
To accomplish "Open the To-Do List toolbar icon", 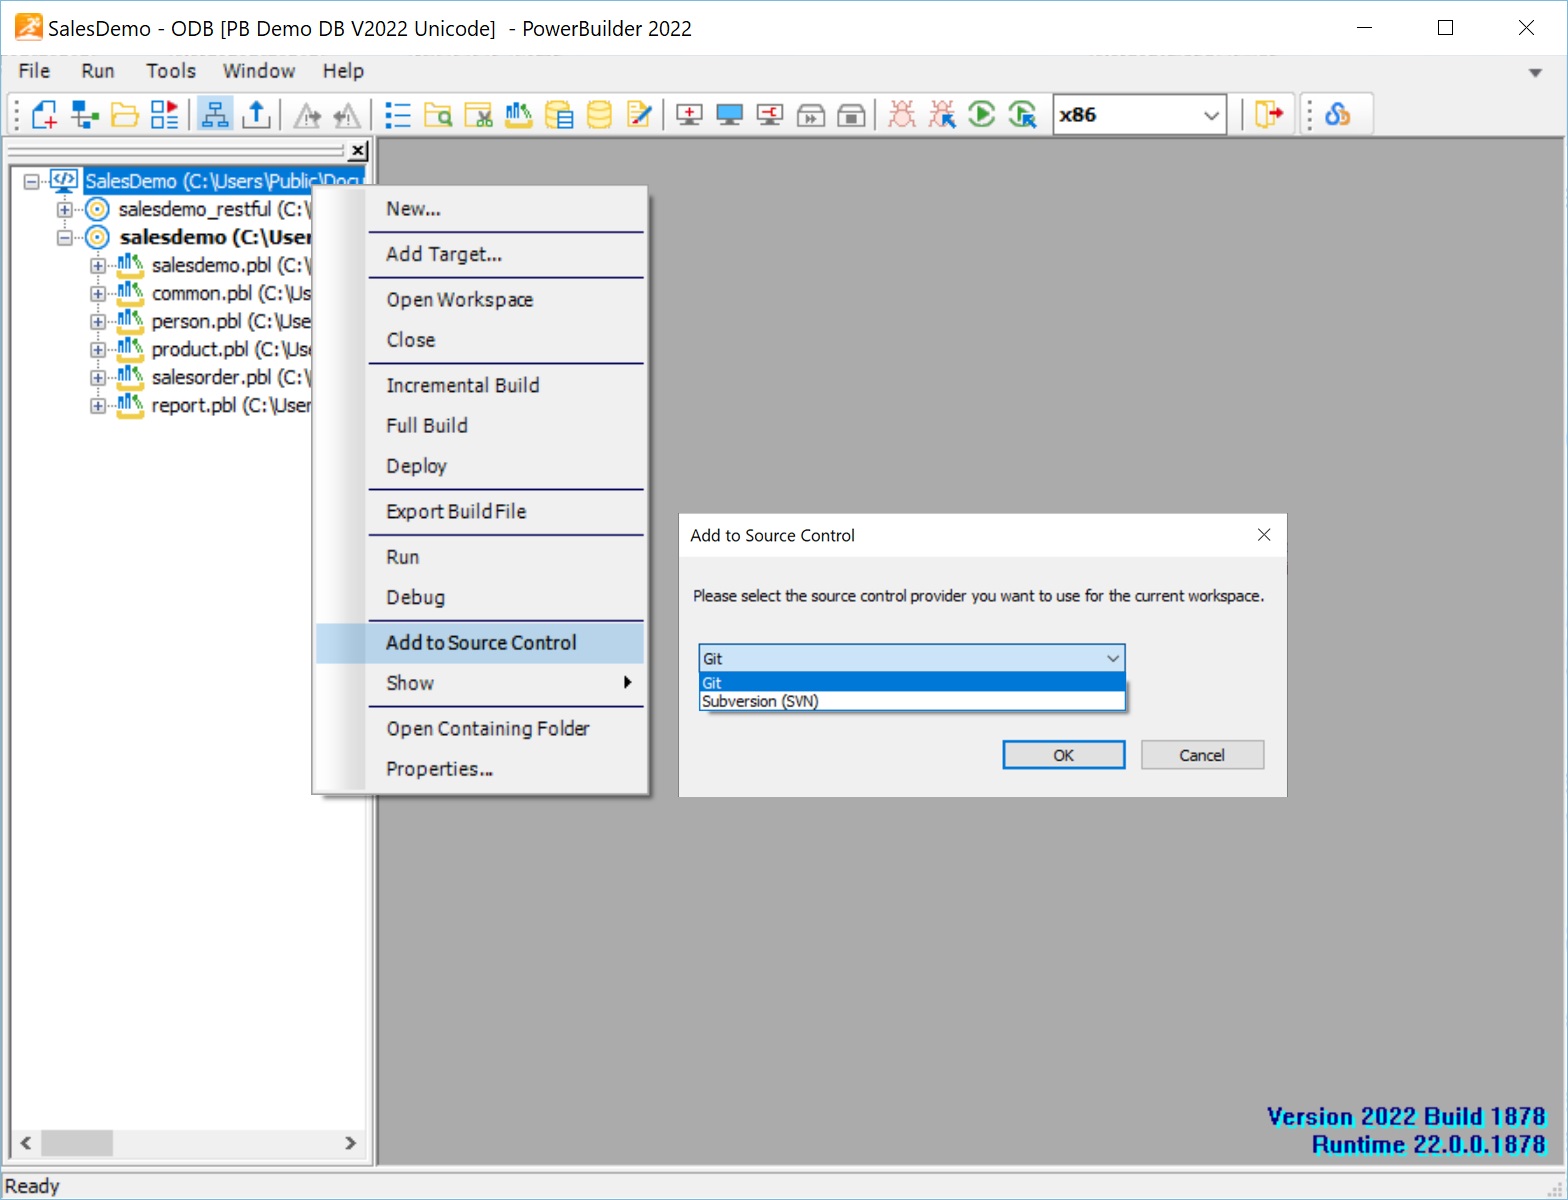I will (398, 115).
